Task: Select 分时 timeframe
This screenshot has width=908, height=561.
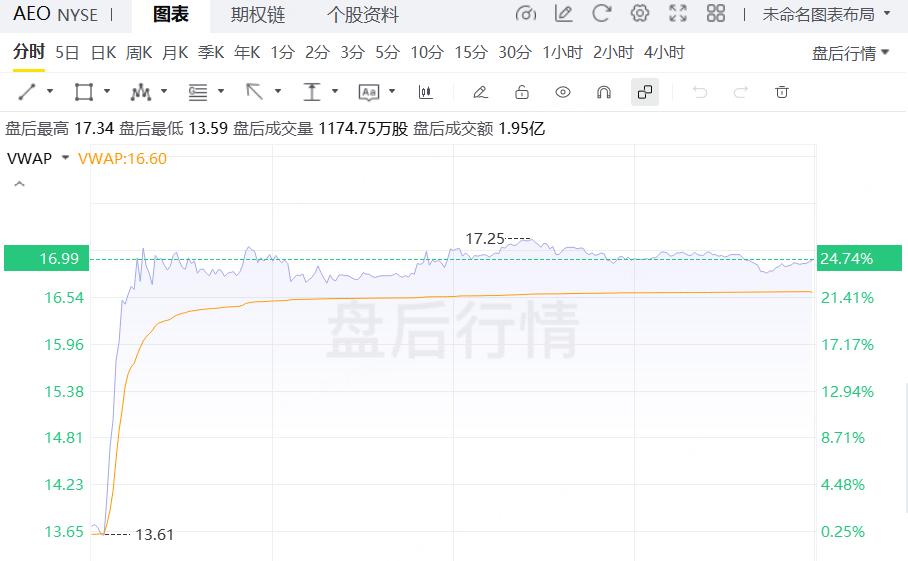Action: click(29, 52)
